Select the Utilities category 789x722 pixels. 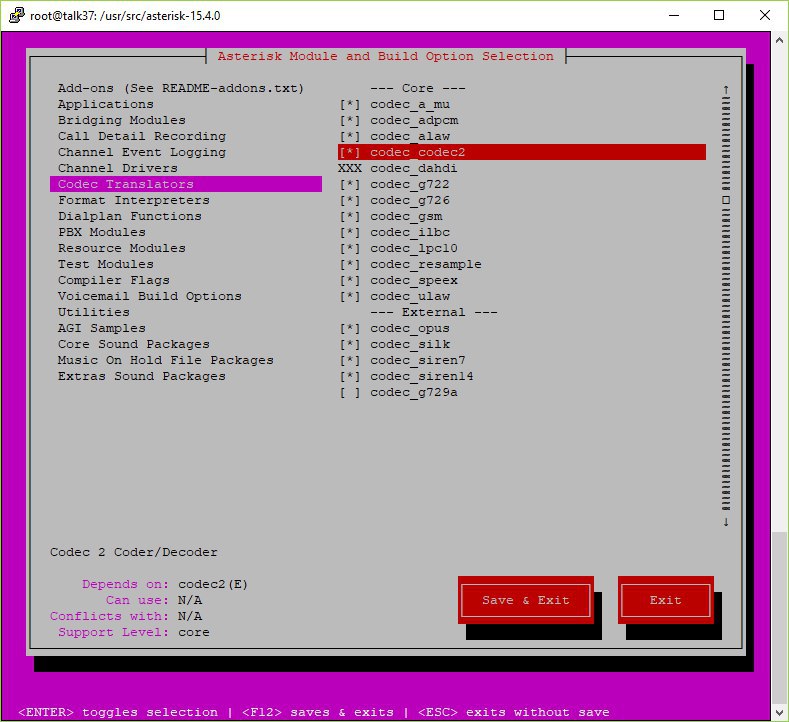[94, 312]
